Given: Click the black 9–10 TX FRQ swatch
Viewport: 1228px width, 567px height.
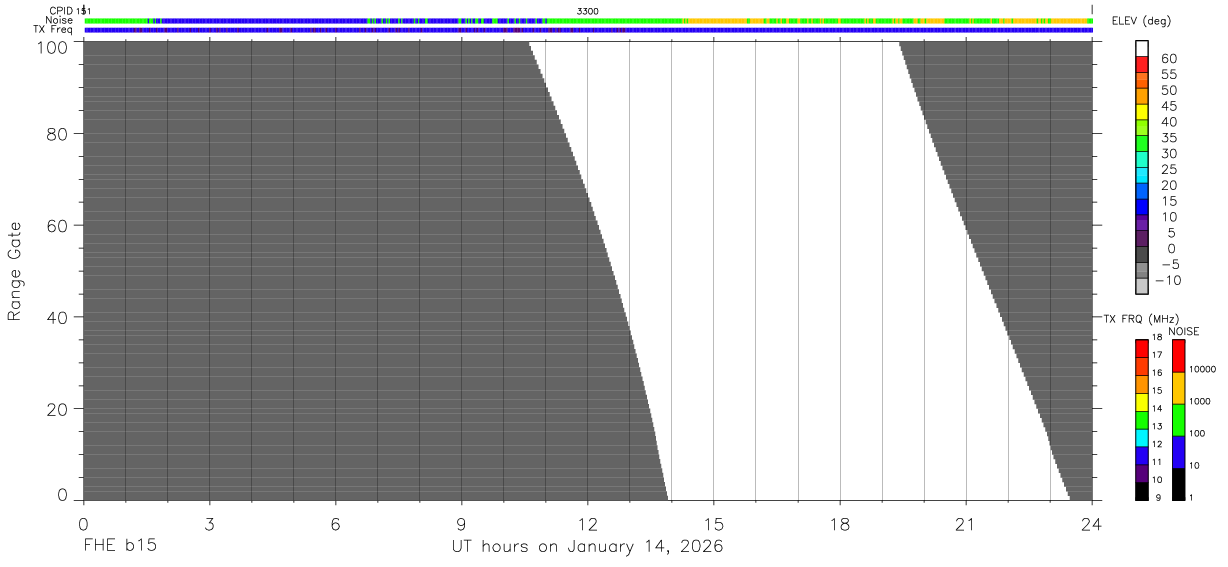Looking at the screenshot, I should tap(1142, 491).
